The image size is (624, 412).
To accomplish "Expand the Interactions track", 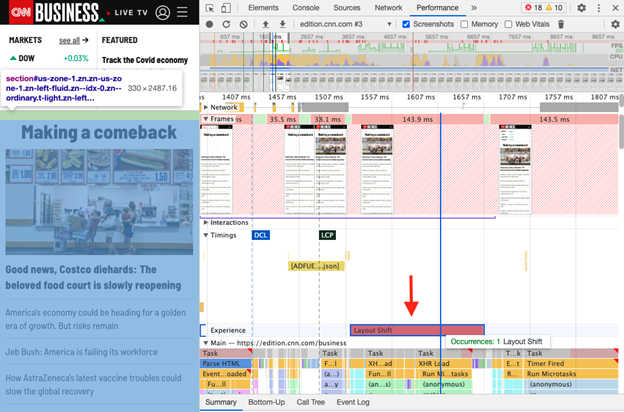I will [206, 222].
